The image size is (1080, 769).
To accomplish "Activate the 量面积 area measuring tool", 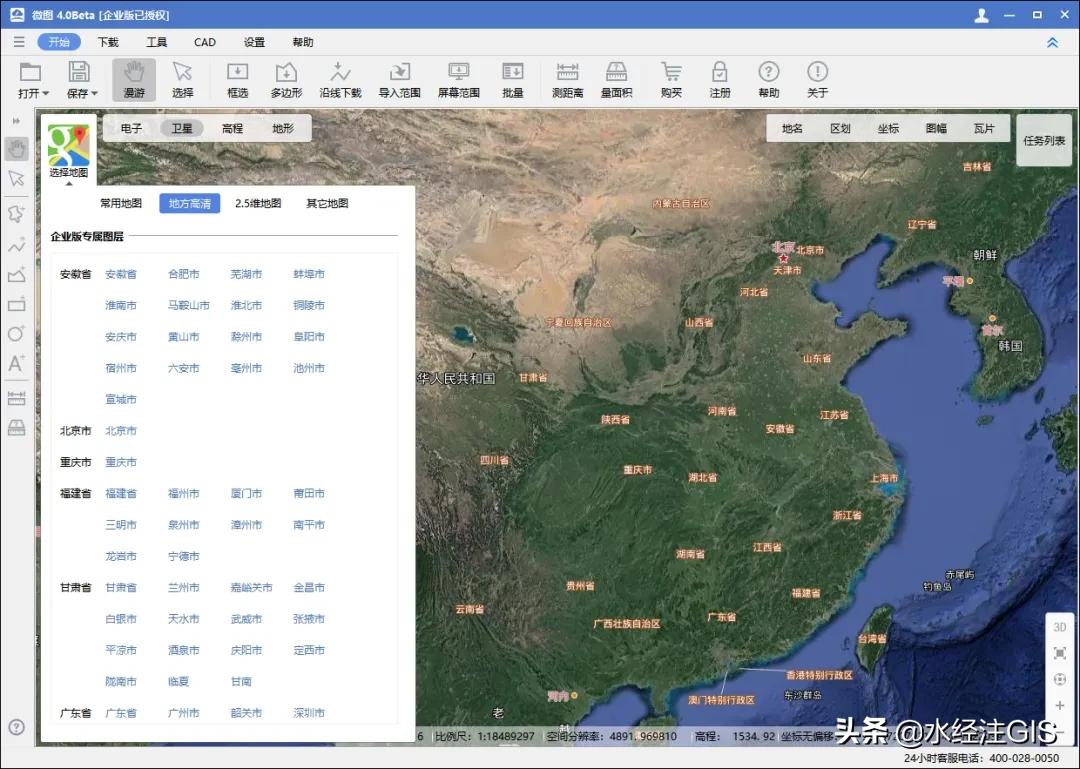I will pos(616,79).
